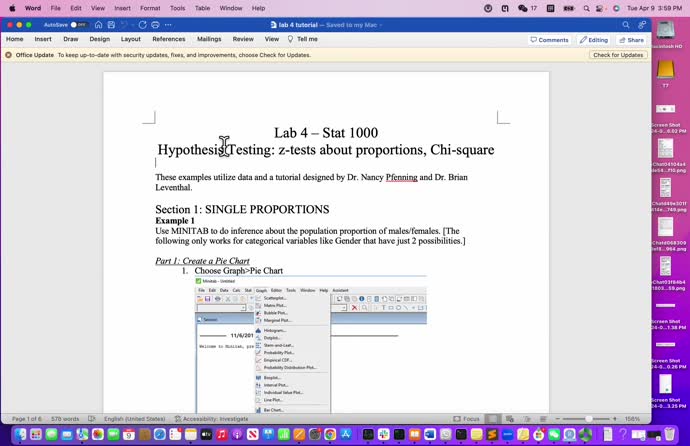Click Check for Updates button
Image resolution: width=690 pixels, height=446 pixels.
618,55
